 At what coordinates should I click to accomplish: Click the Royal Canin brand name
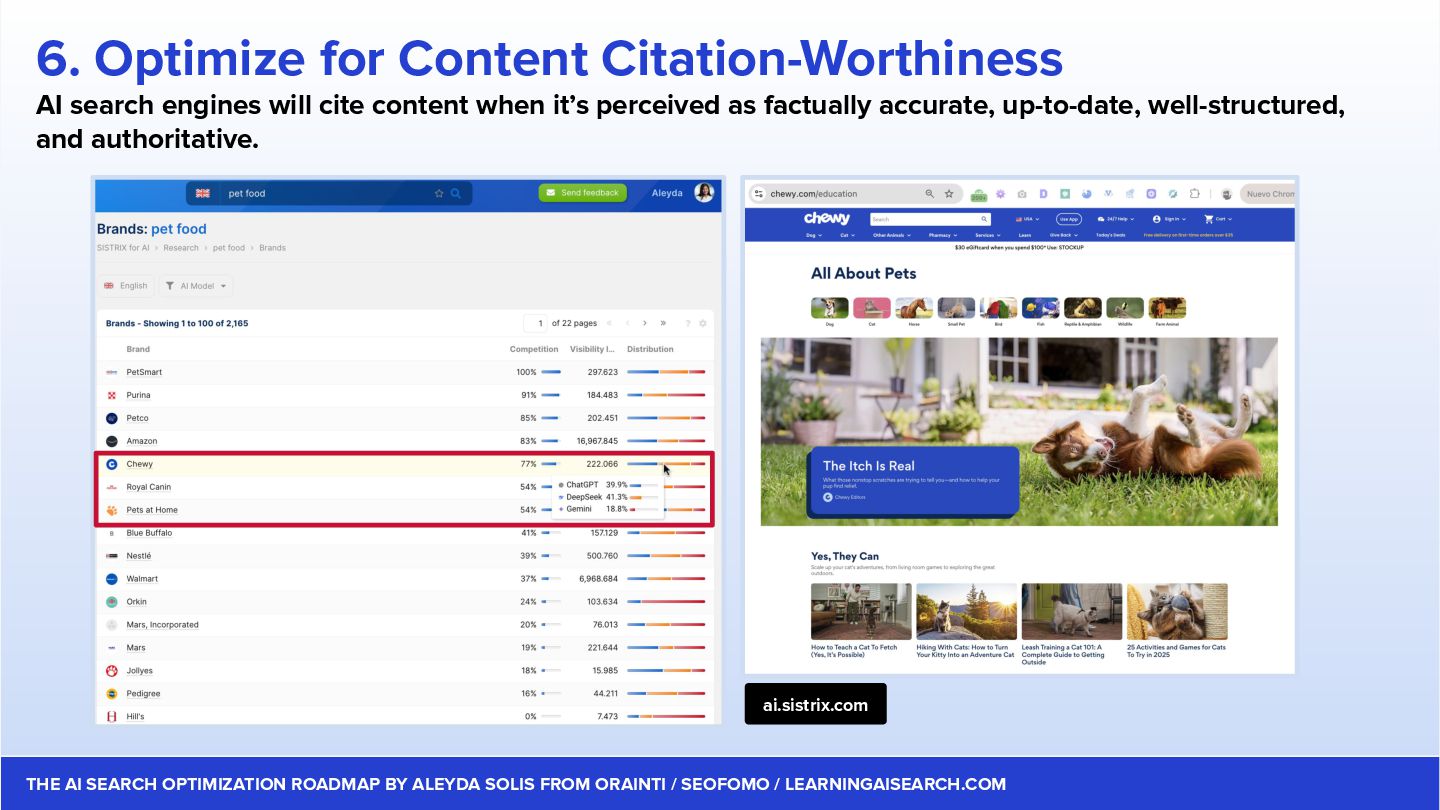(x=149, y=487)
